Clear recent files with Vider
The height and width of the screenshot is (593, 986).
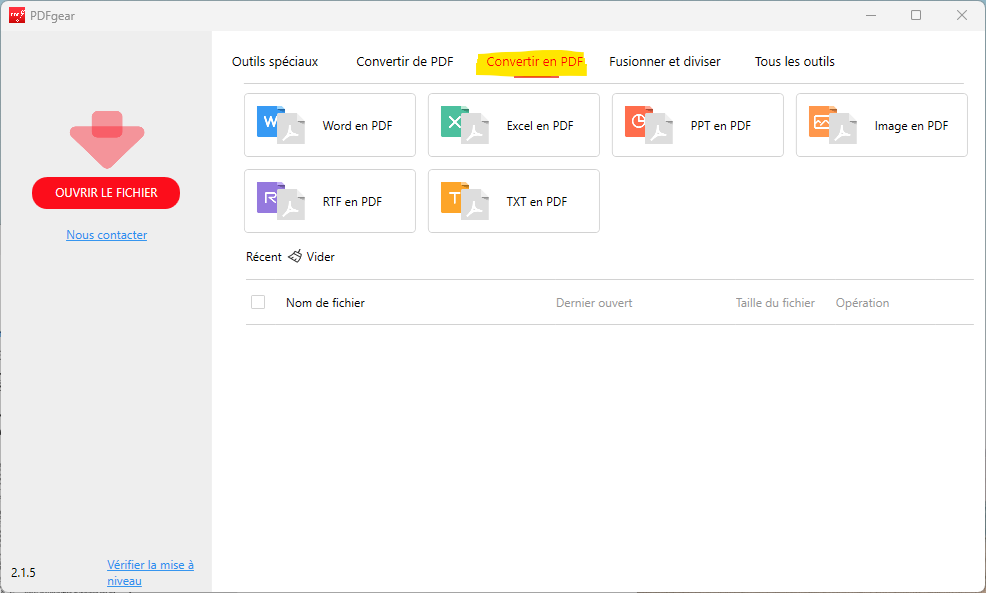click(x=321, y=257)
